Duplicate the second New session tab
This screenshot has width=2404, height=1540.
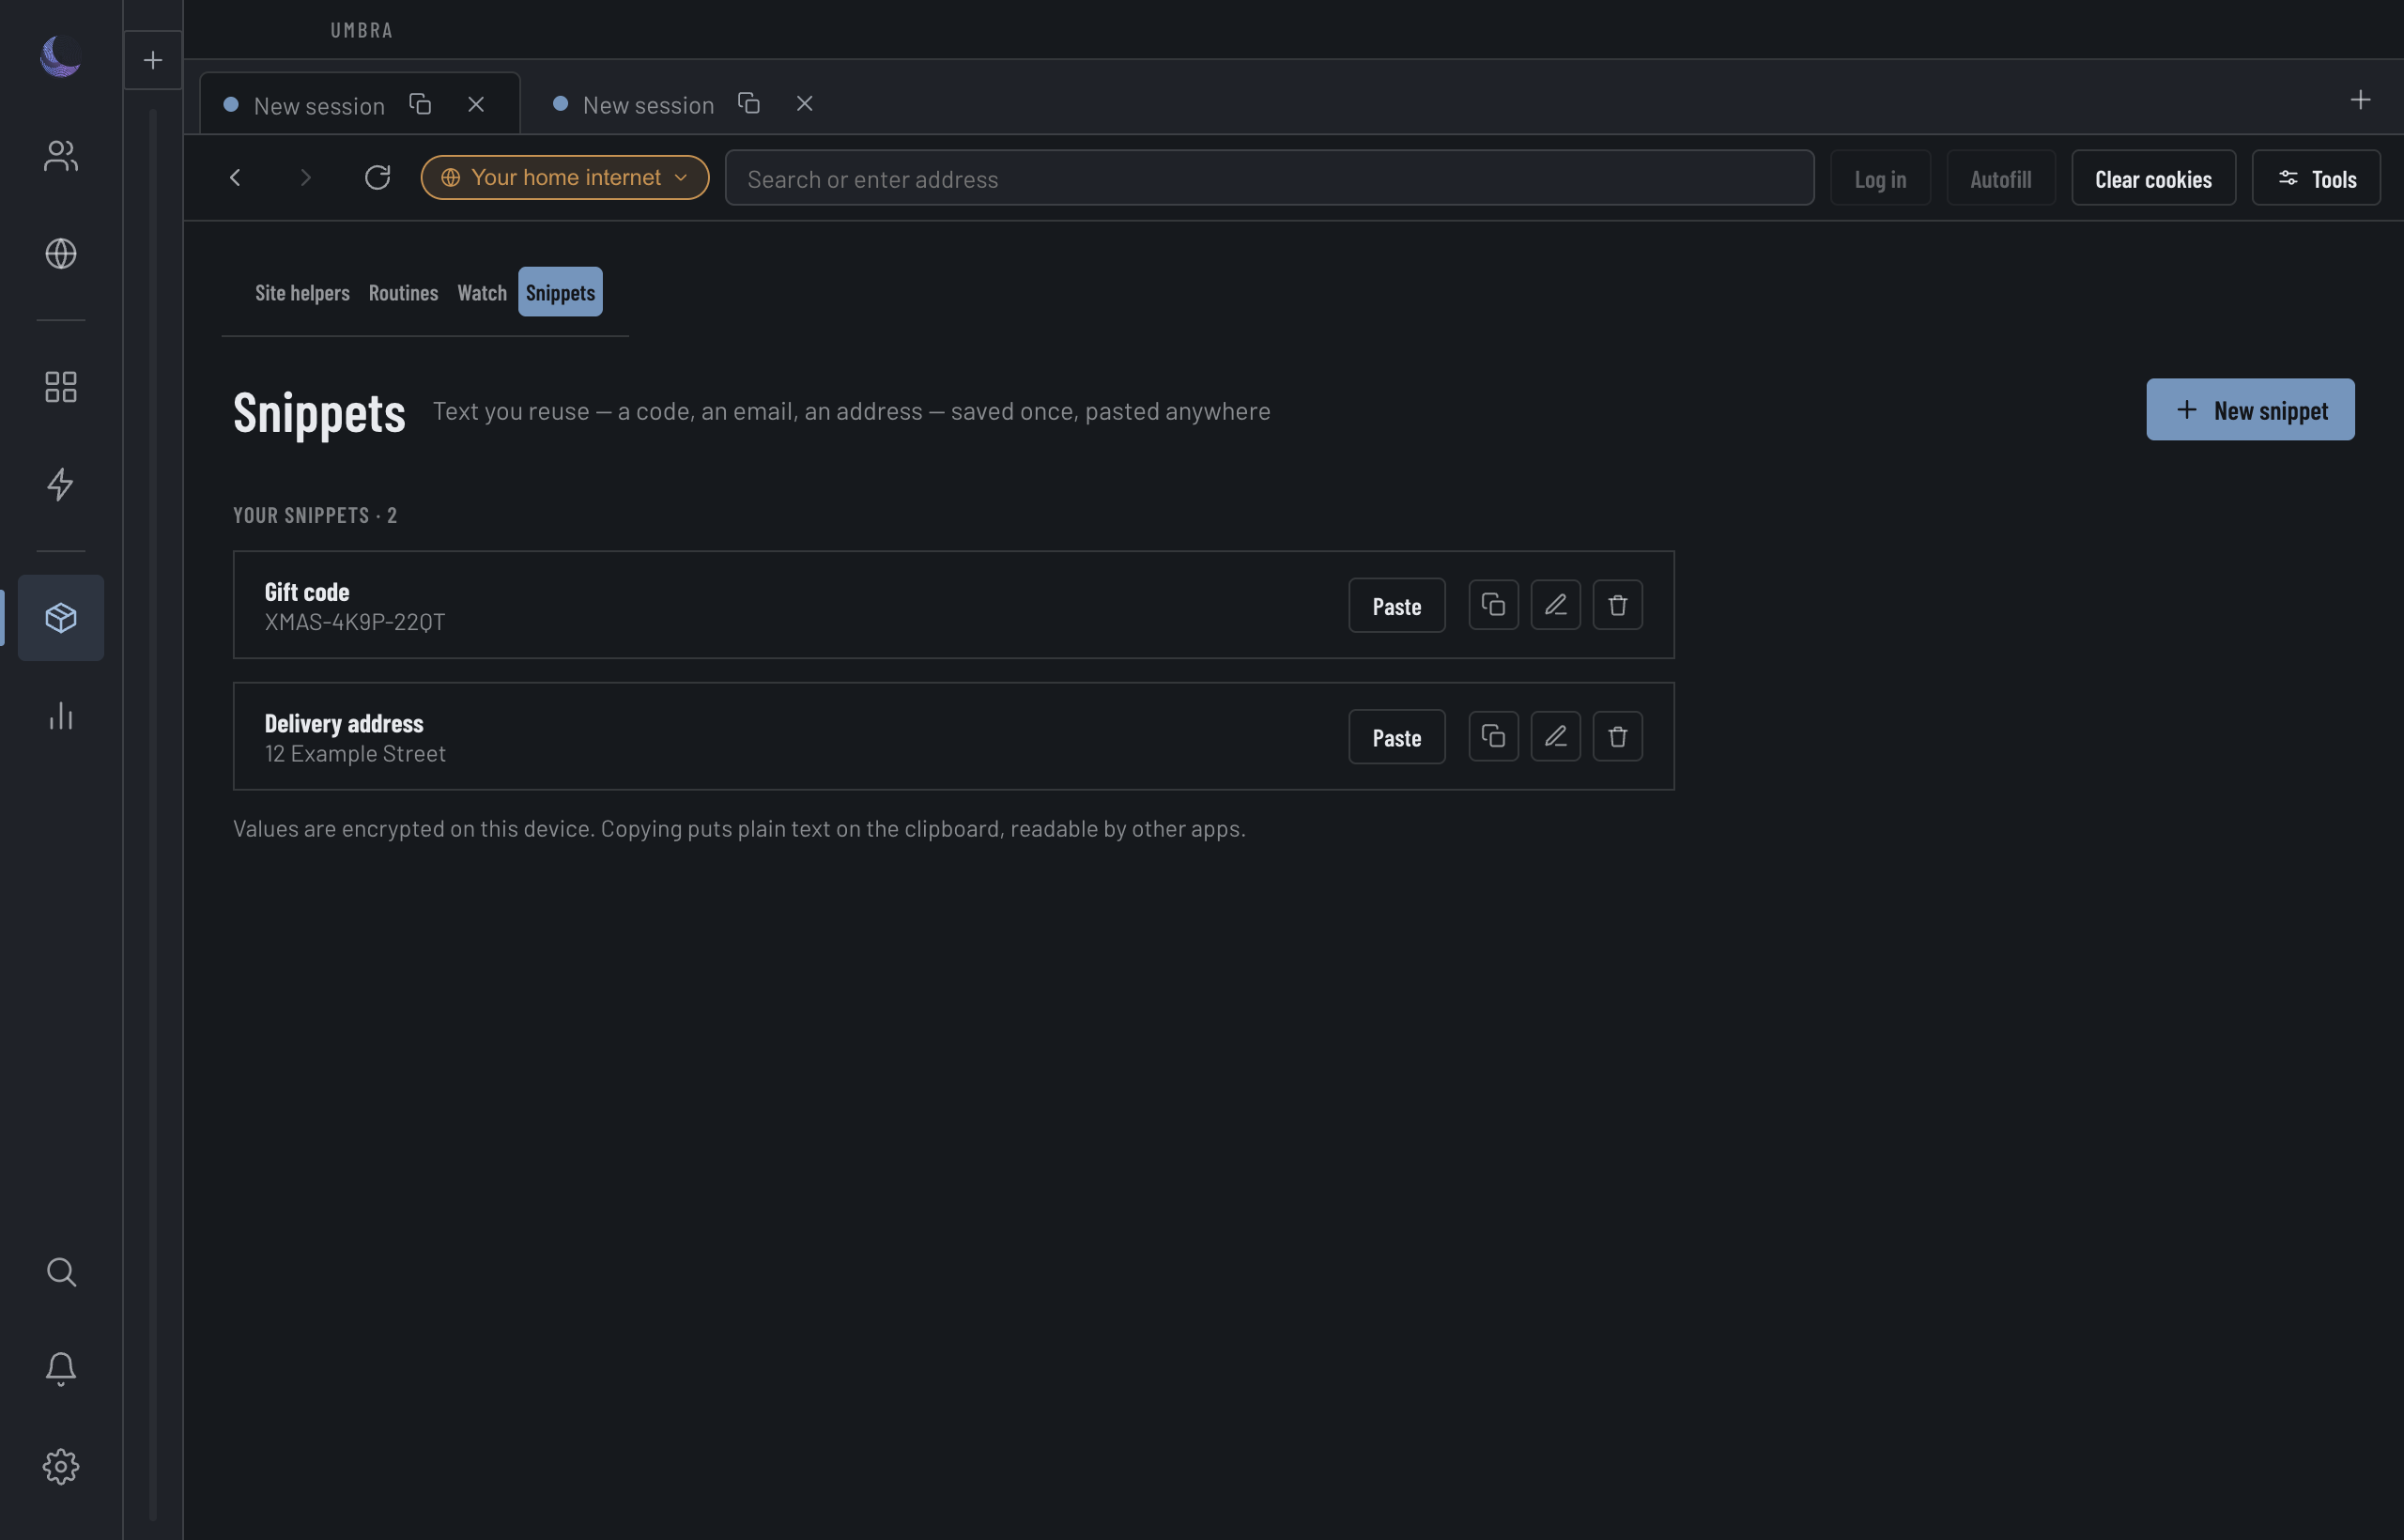tap(749, 103)
